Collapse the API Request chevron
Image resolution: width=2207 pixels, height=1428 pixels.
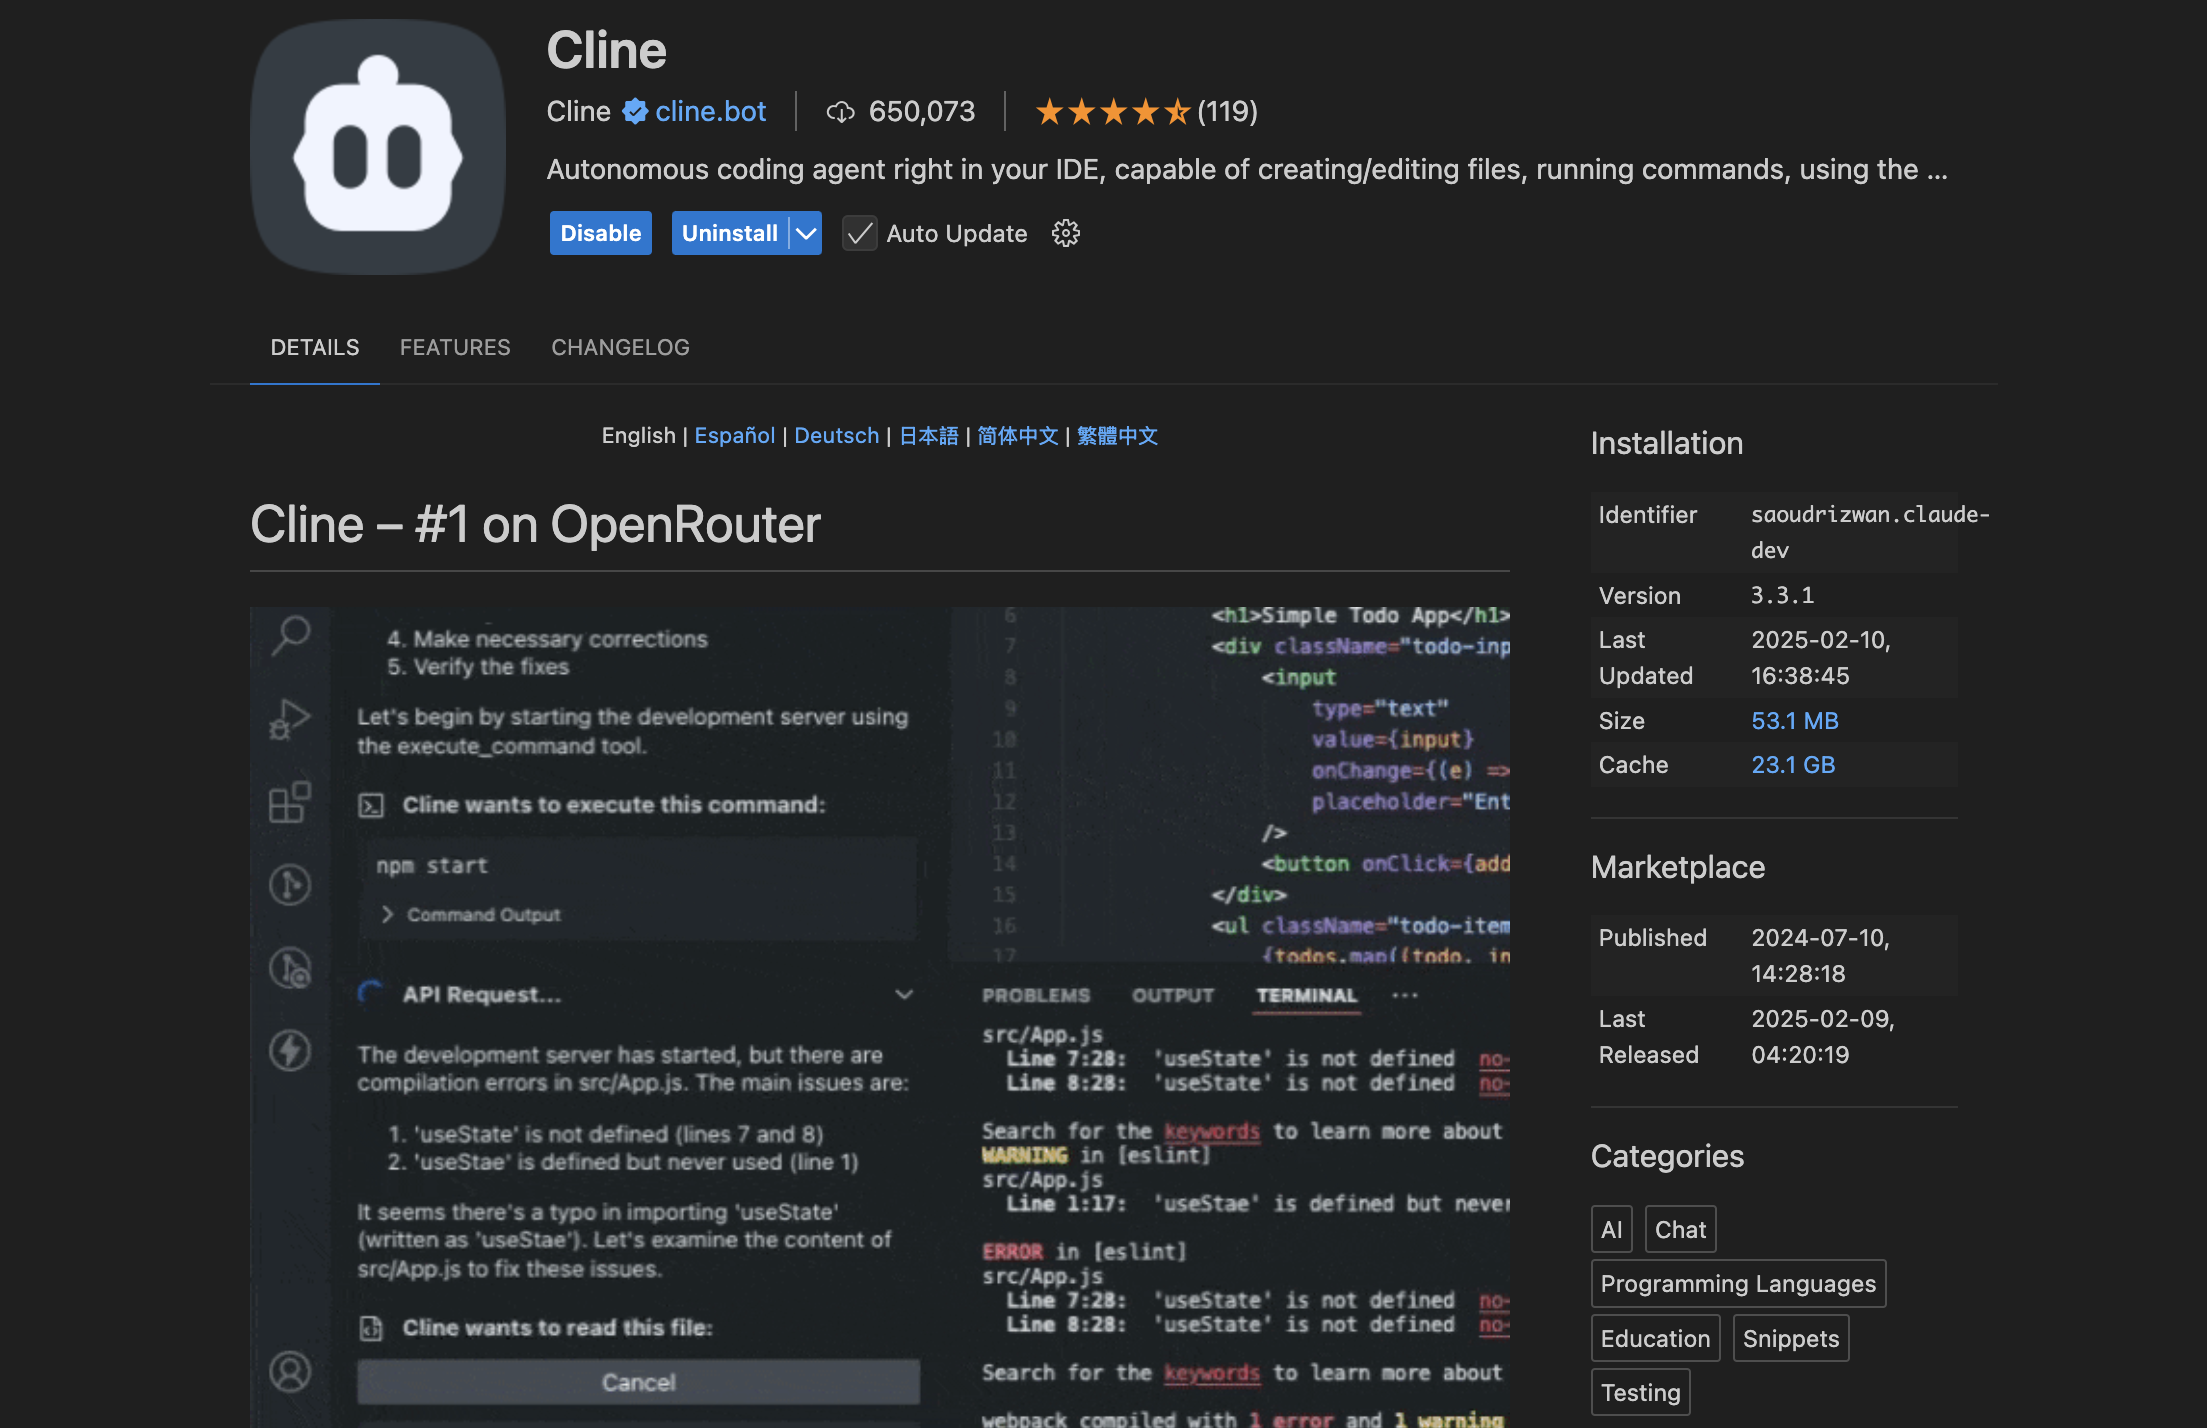pos(904,994)
